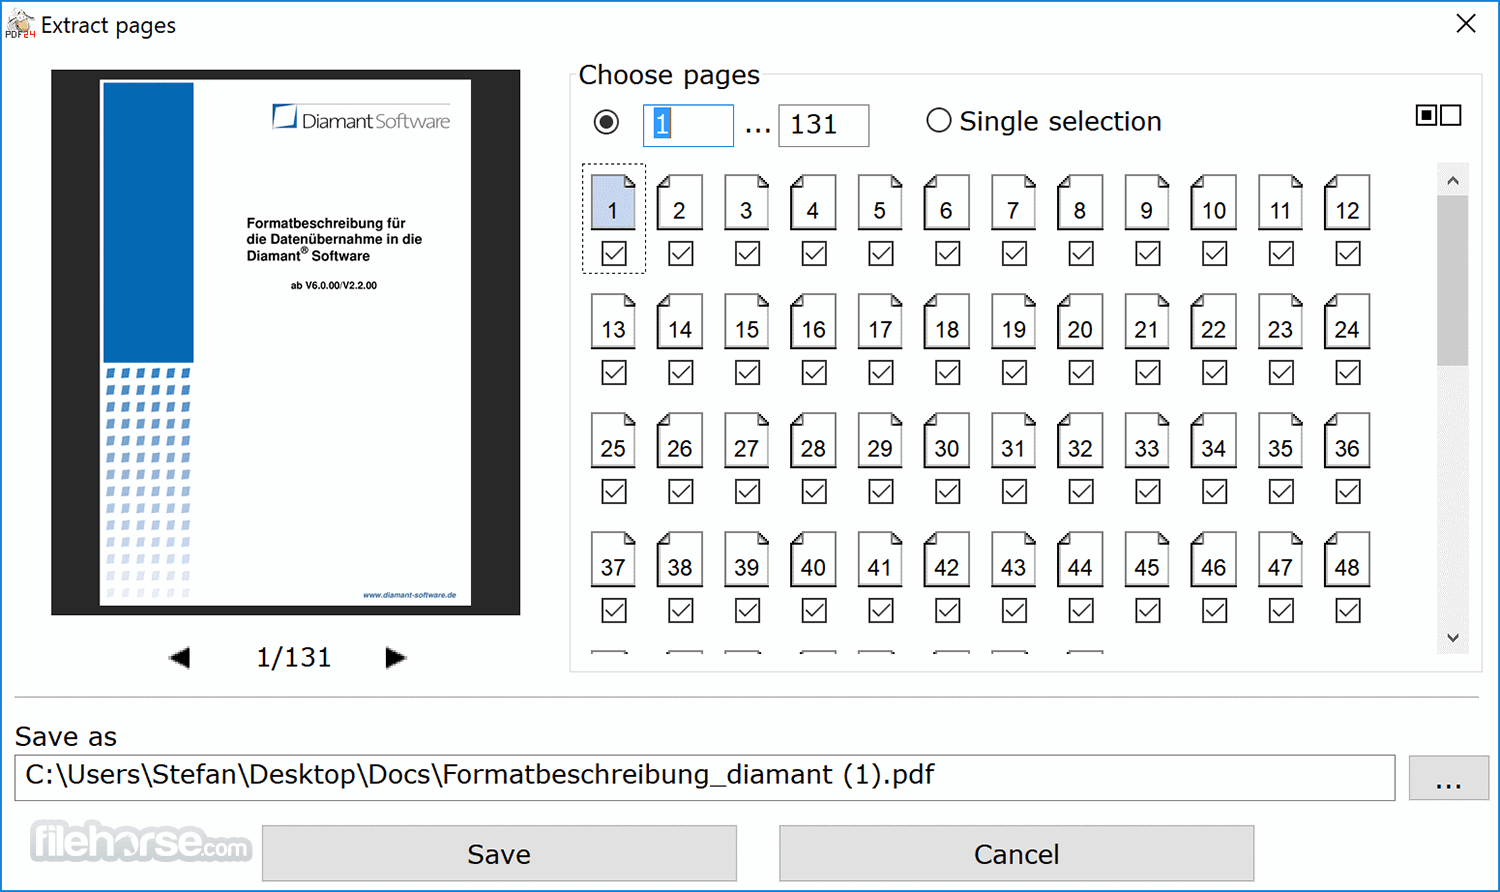Uncheck the checkbox under page 30

click(947, 492)
